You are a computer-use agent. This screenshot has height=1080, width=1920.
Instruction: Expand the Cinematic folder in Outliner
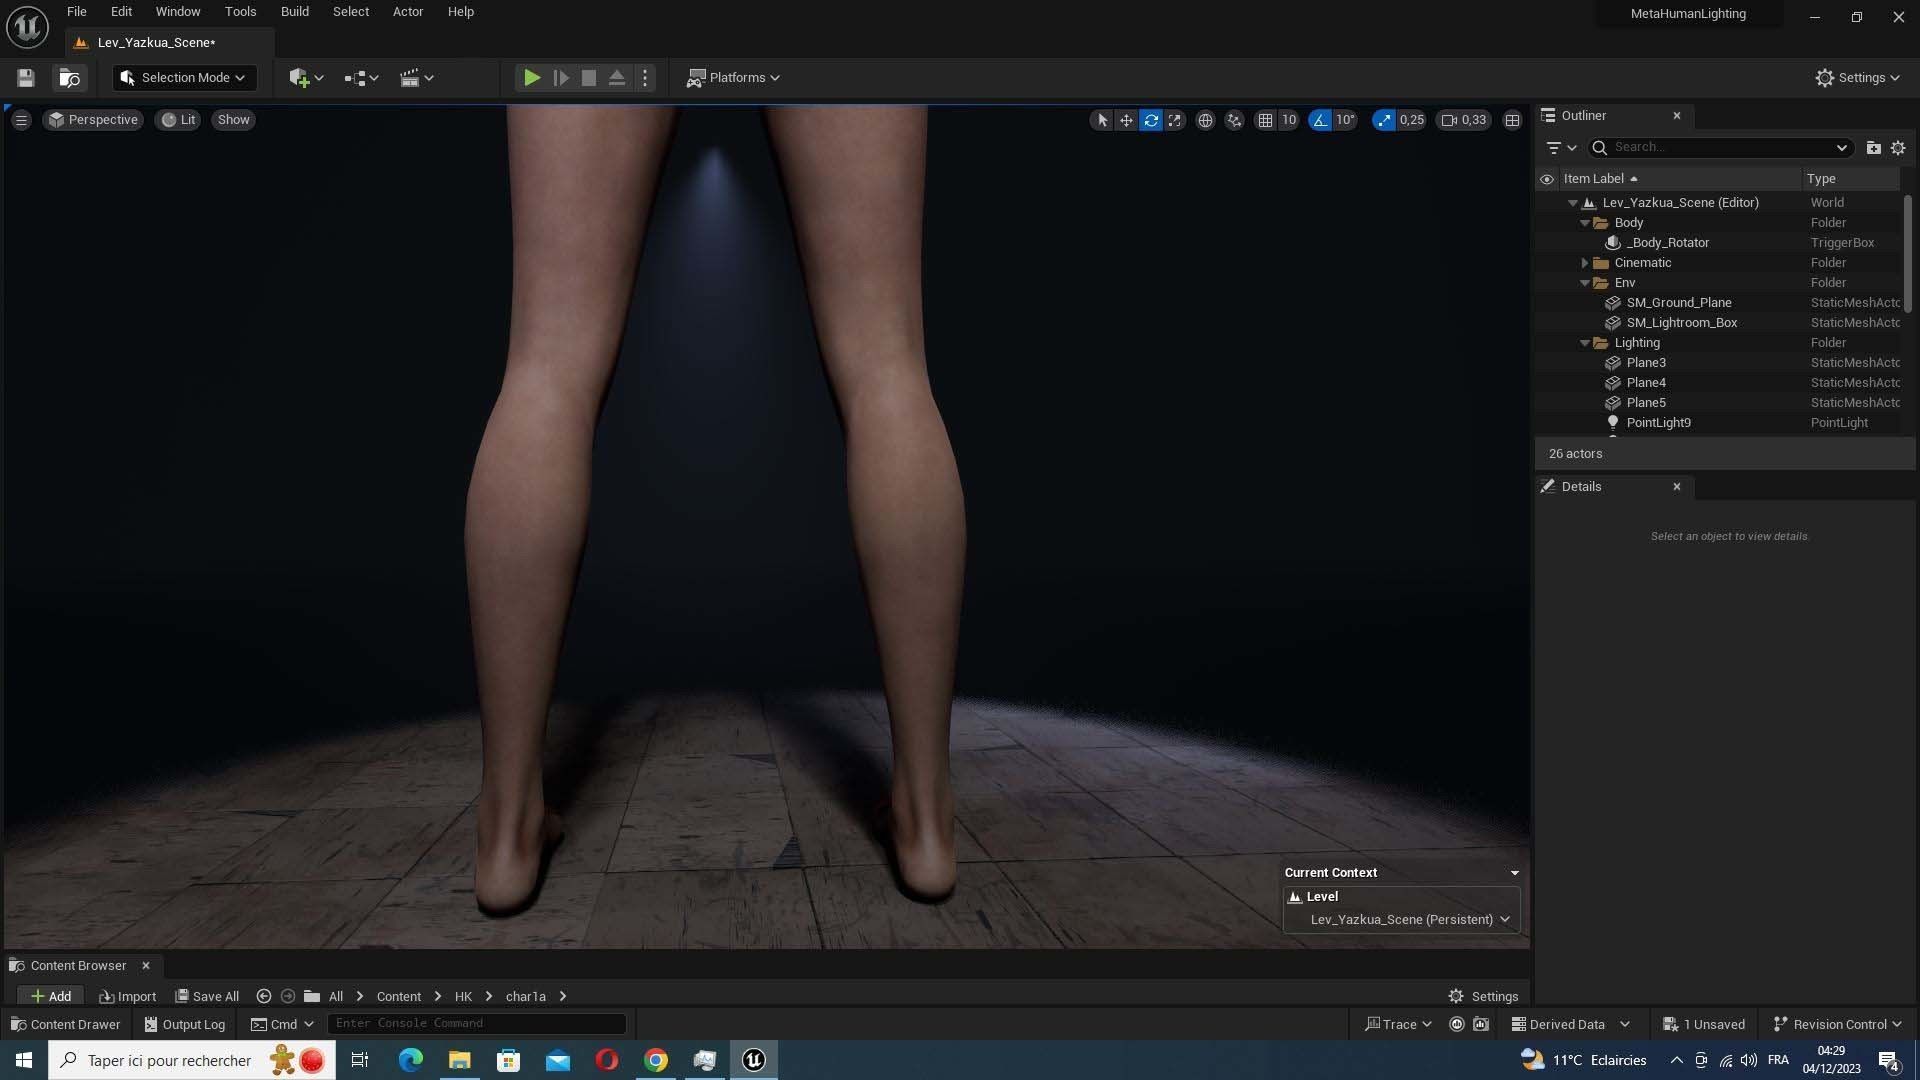[1585, 263]
